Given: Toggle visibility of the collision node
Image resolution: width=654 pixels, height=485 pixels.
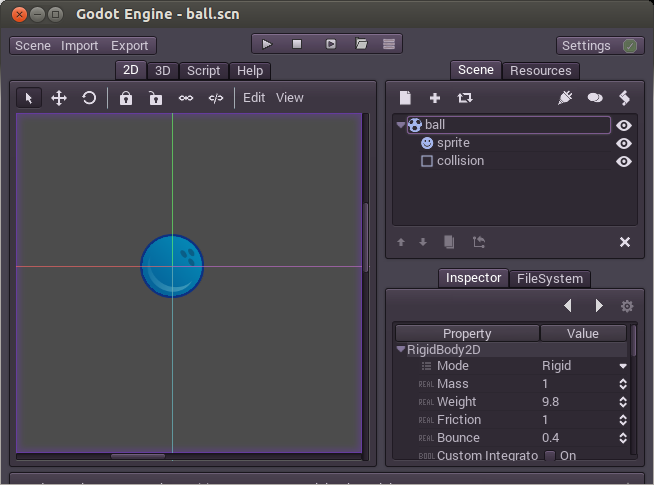Looking at the screenshot, I should 624,161.
